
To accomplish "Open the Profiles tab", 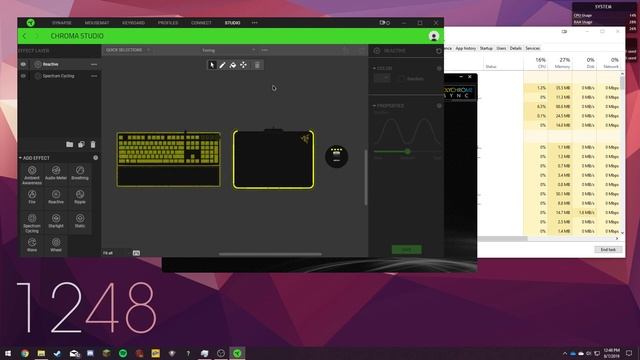I will pyautogui.click(x=168, y=23).
